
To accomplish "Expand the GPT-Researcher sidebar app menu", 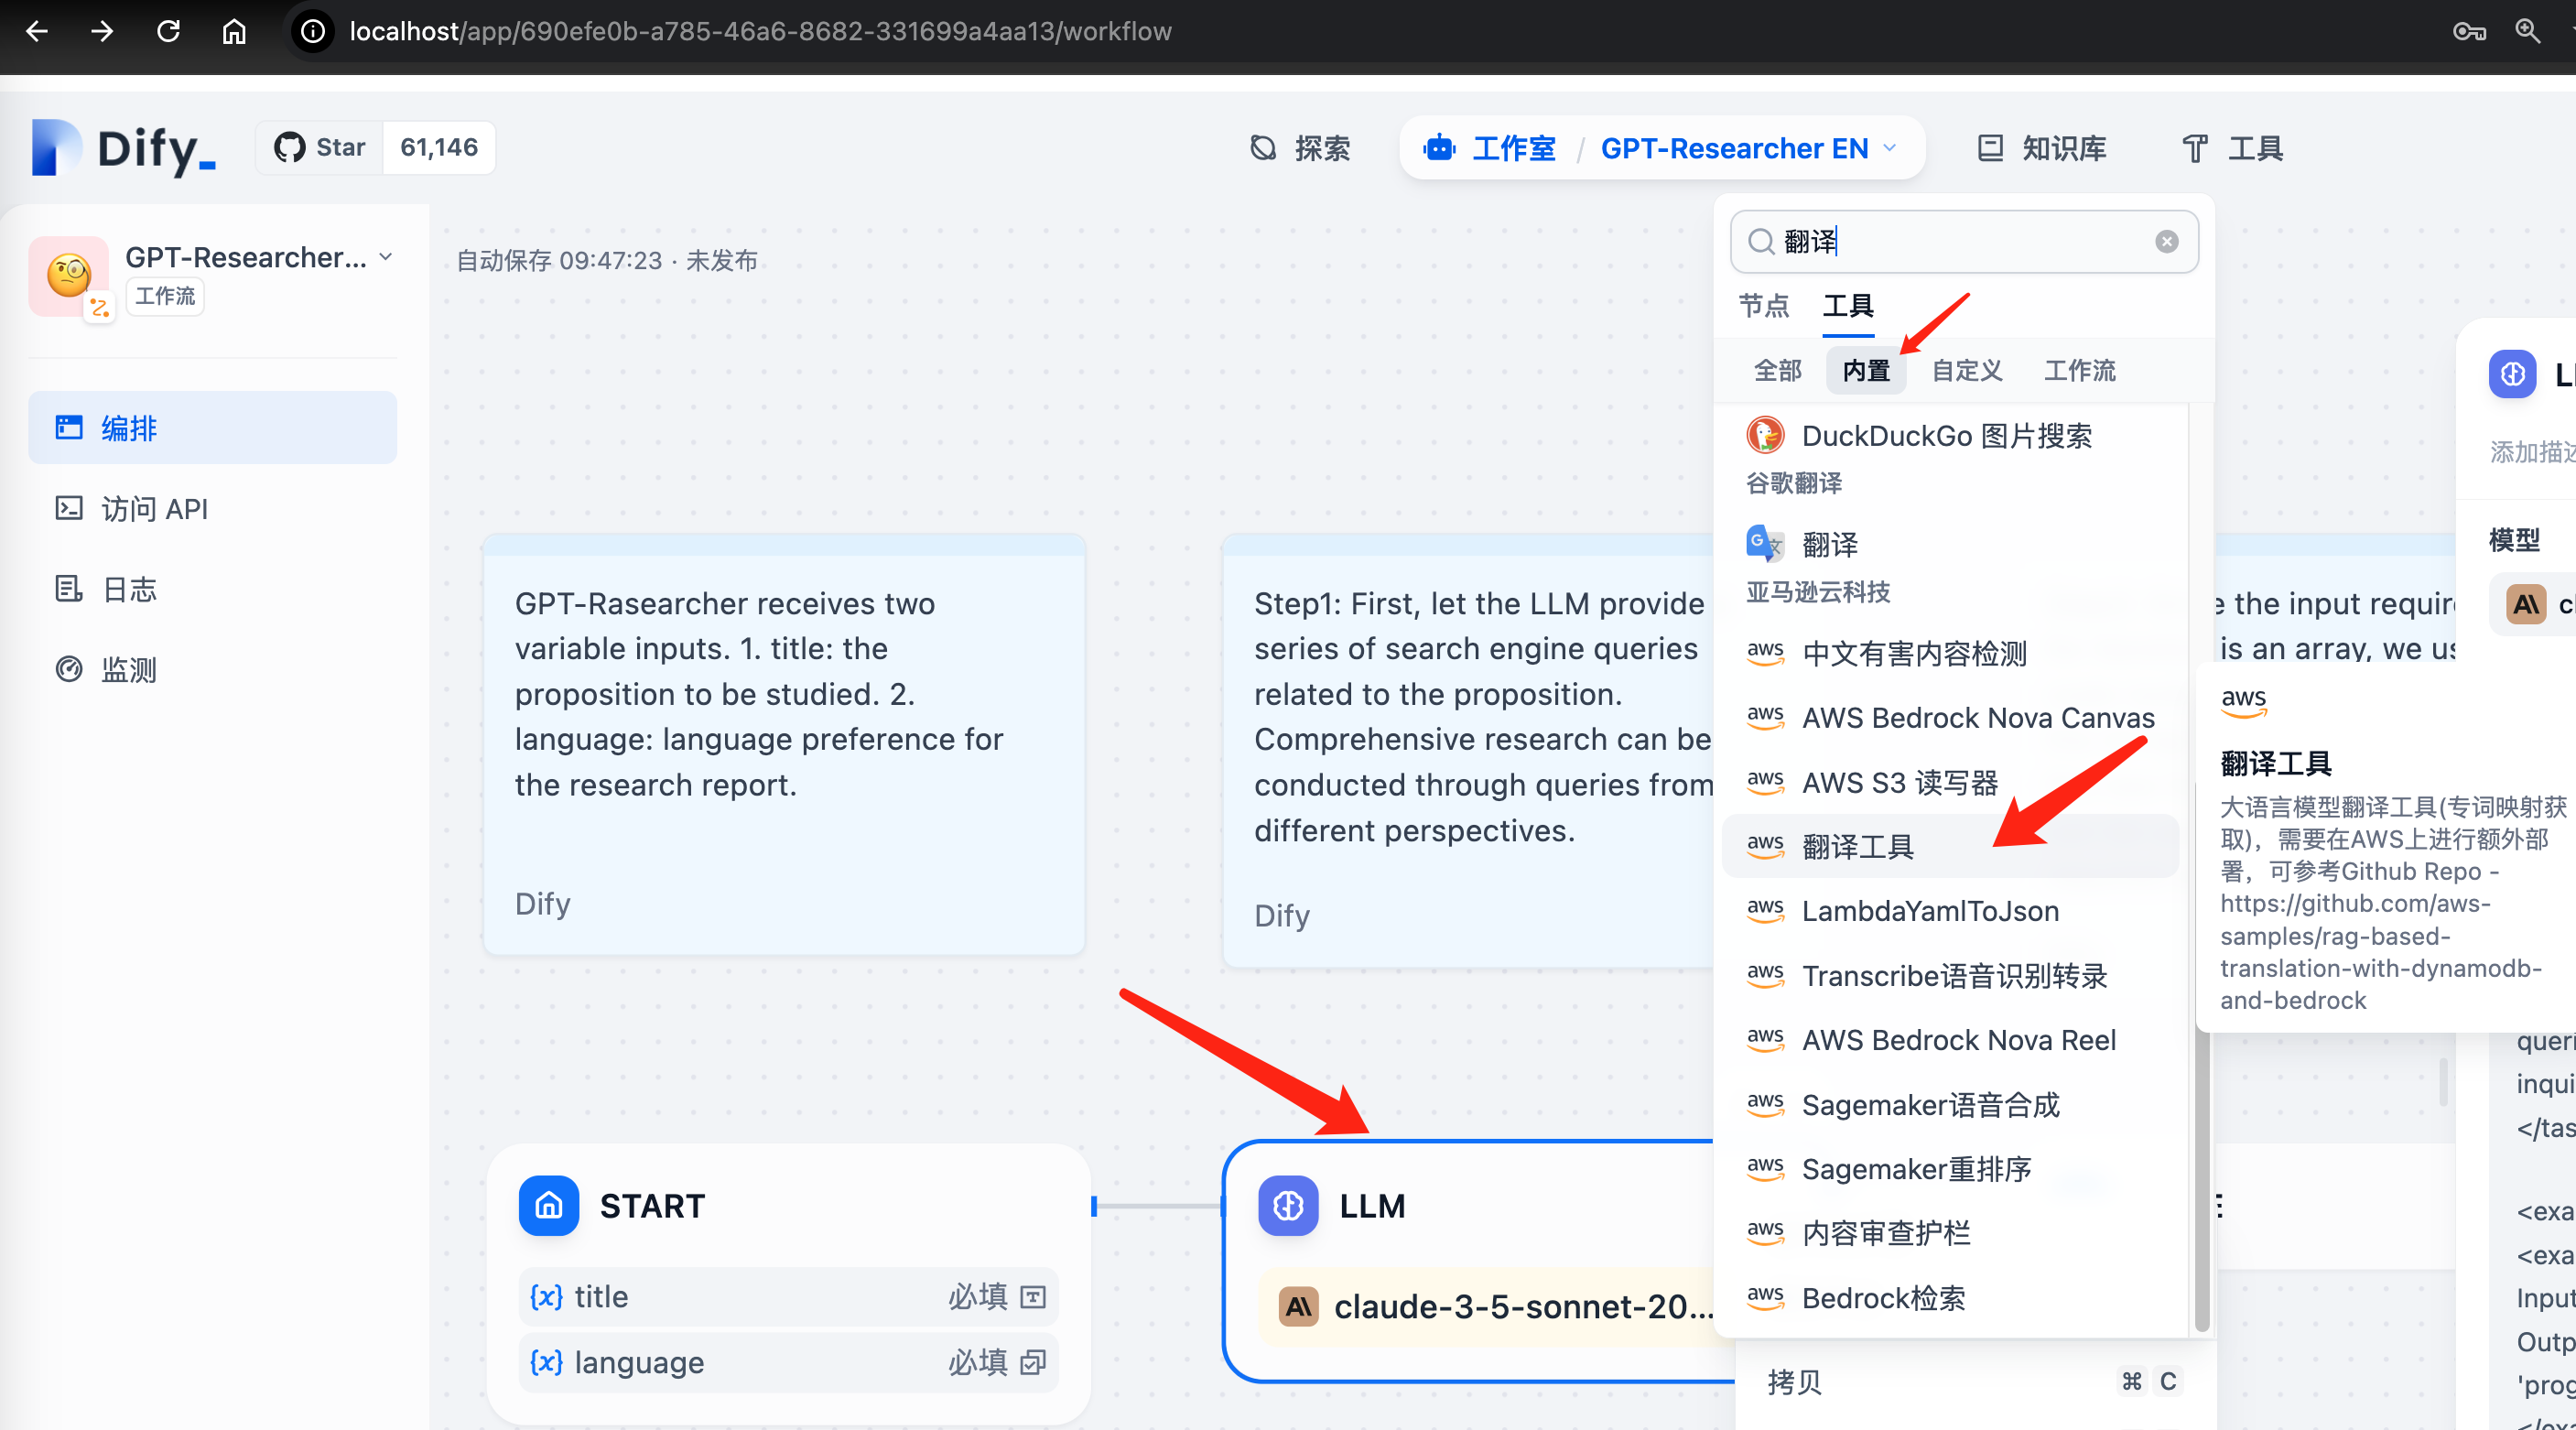I will (x=386, y=257).
